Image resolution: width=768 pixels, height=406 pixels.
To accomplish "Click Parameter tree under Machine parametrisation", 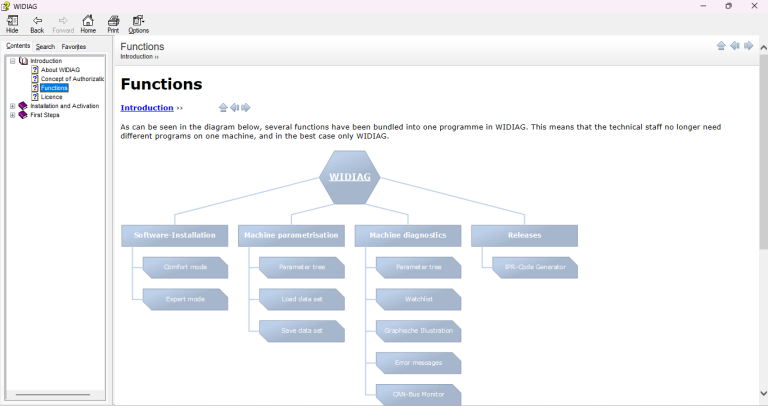I will pos(302,267).
